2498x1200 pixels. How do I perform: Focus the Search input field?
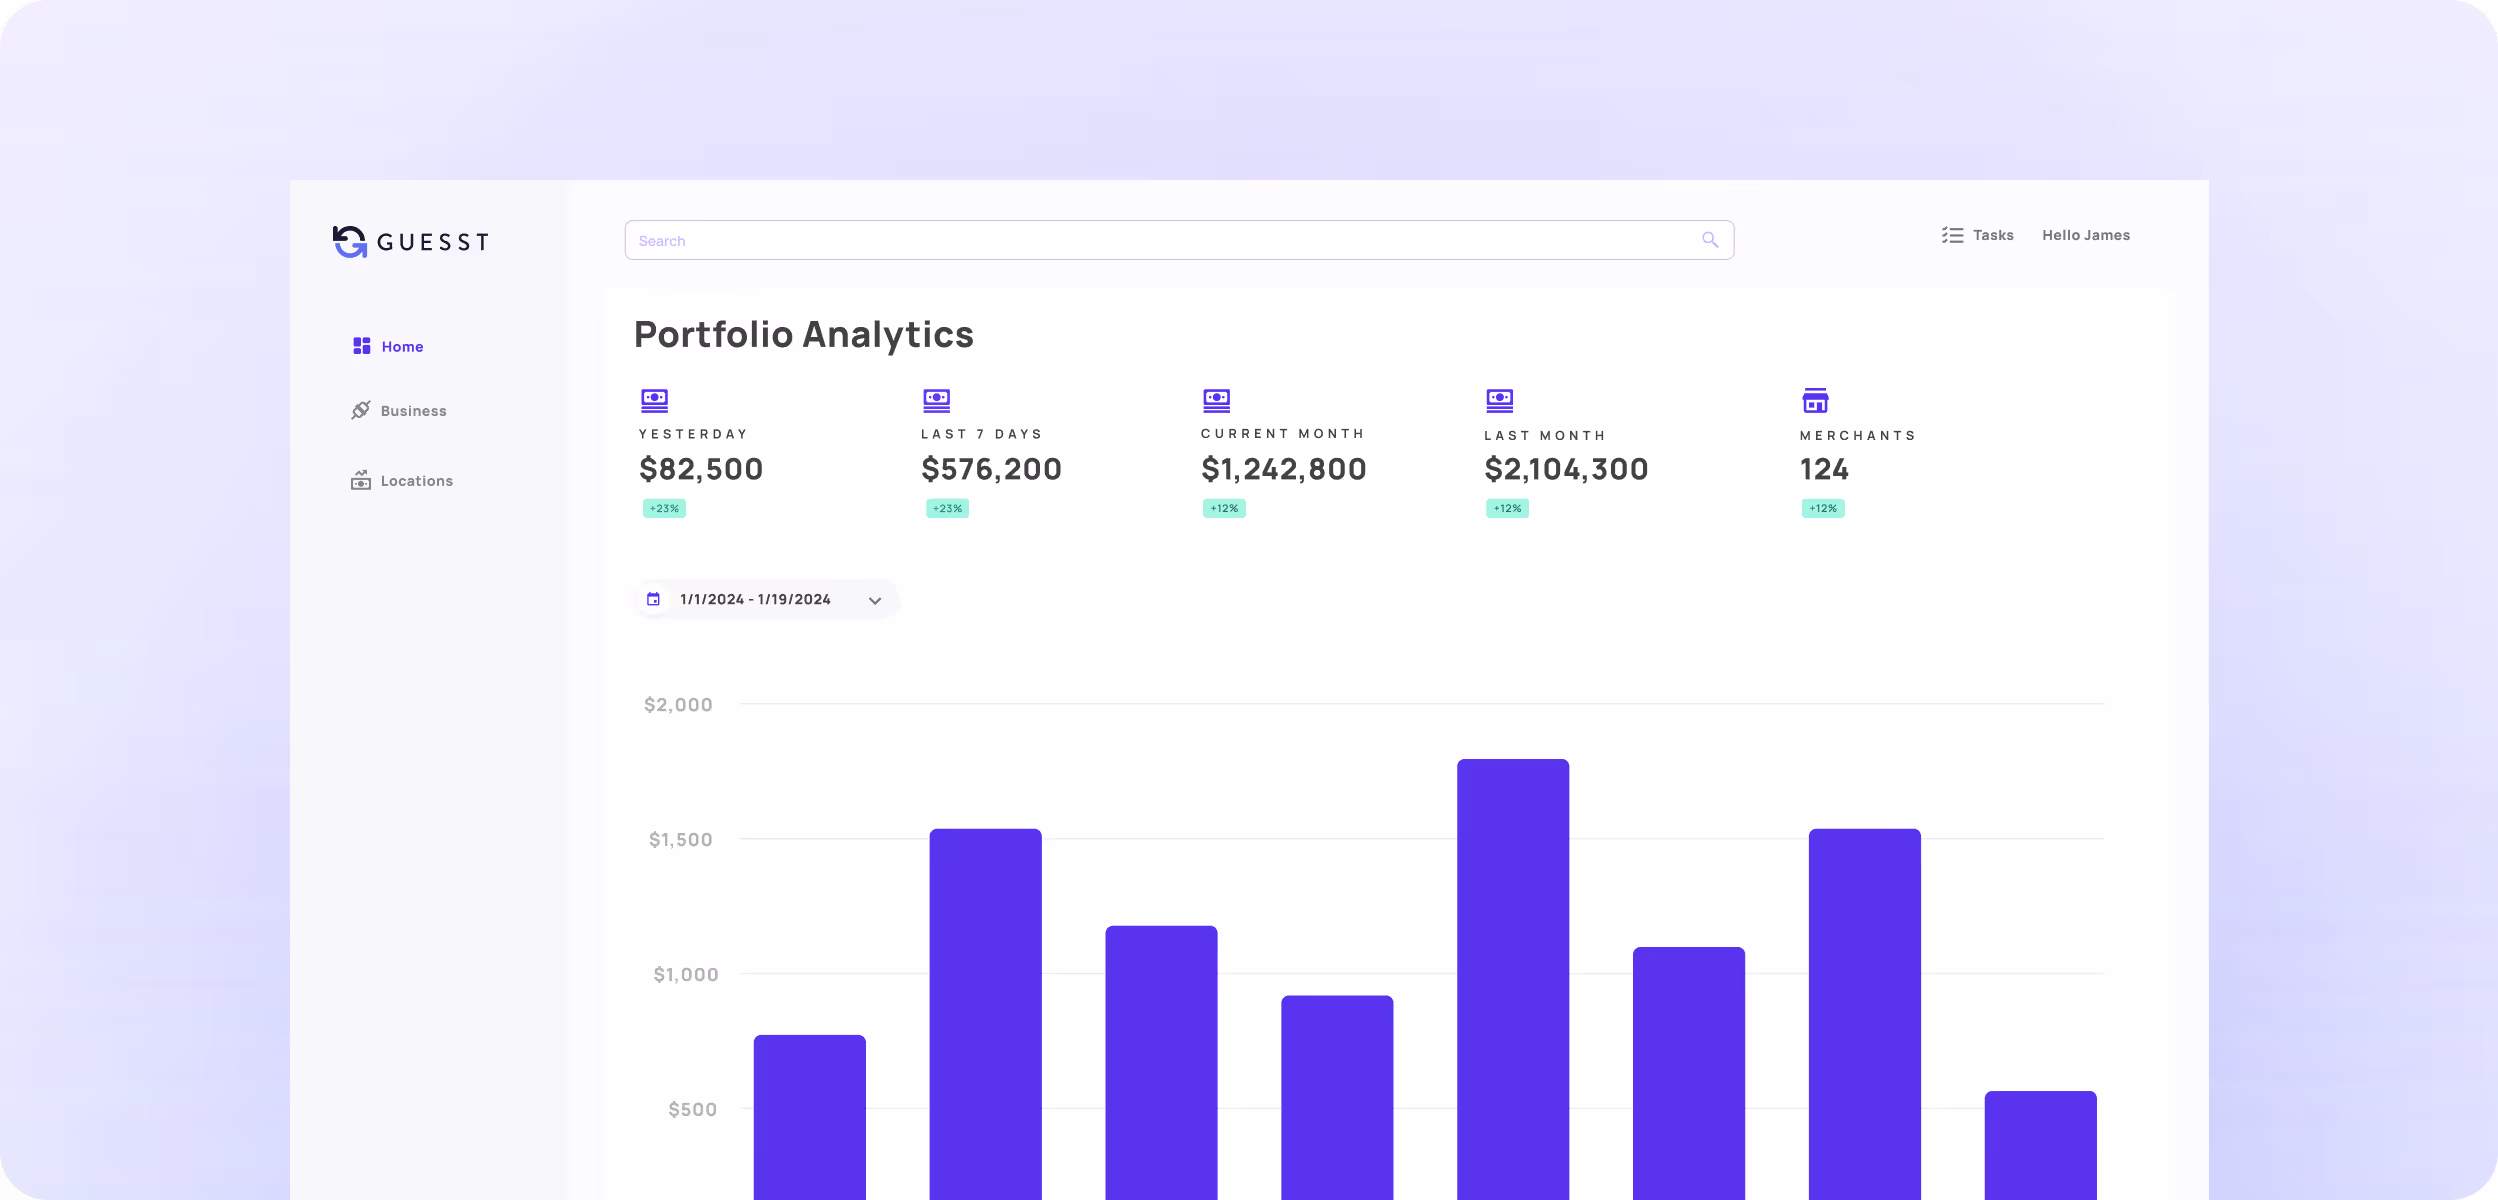point(1150,240)
